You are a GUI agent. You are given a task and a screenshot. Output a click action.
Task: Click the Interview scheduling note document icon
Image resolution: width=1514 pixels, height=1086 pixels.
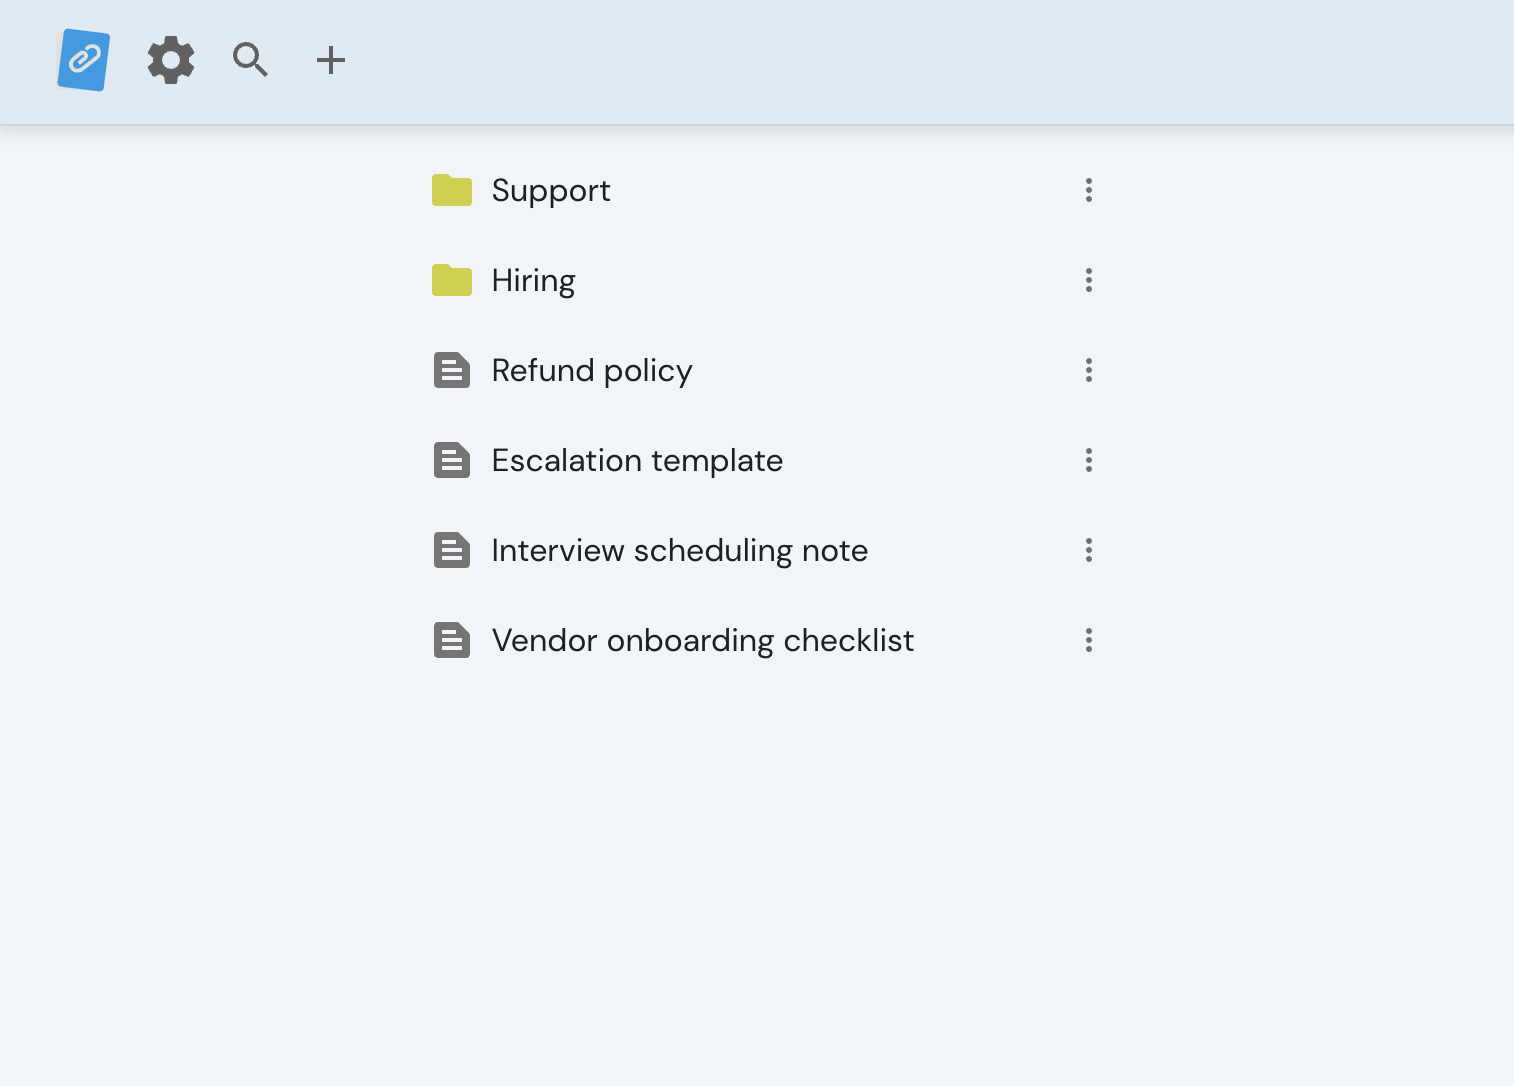point(452,550)
